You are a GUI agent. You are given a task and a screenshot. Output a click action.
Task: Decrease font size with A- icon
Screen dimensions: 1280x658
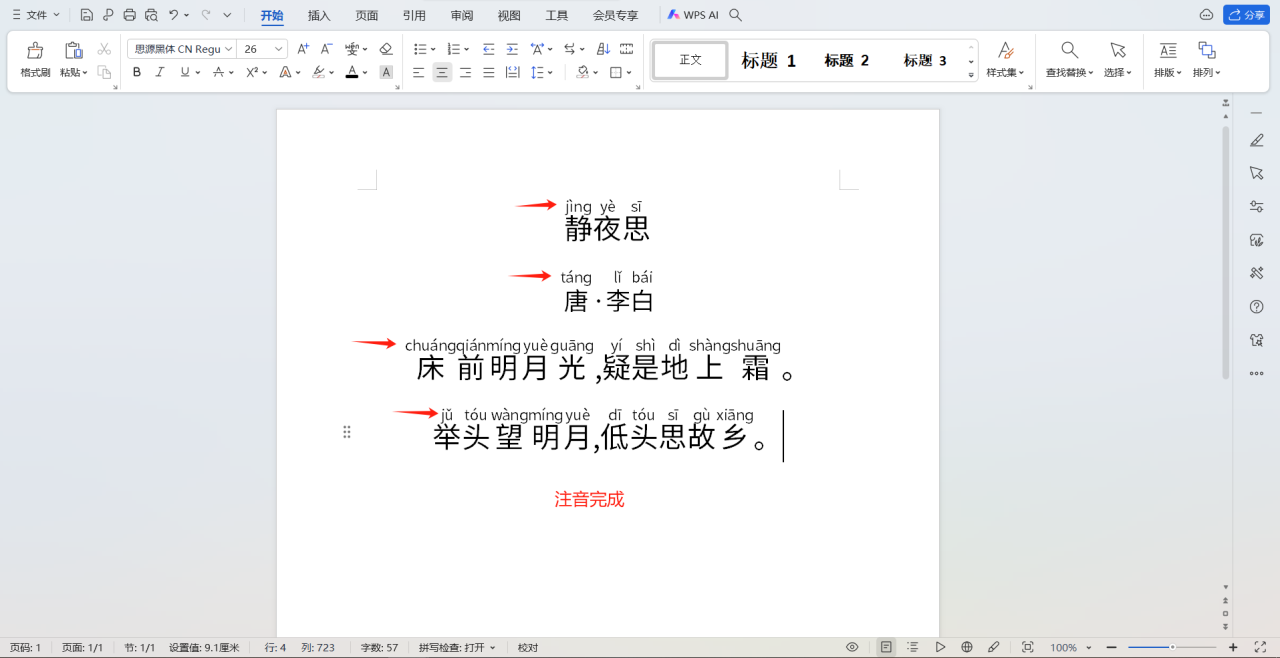(x=326, y=49)
